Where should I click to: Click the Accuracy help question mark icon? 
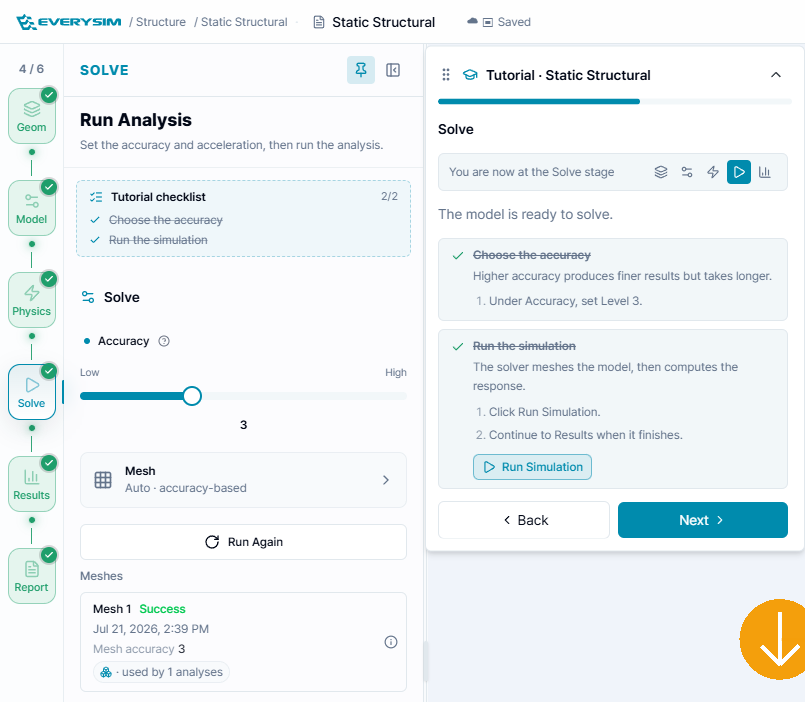point(164,341)
